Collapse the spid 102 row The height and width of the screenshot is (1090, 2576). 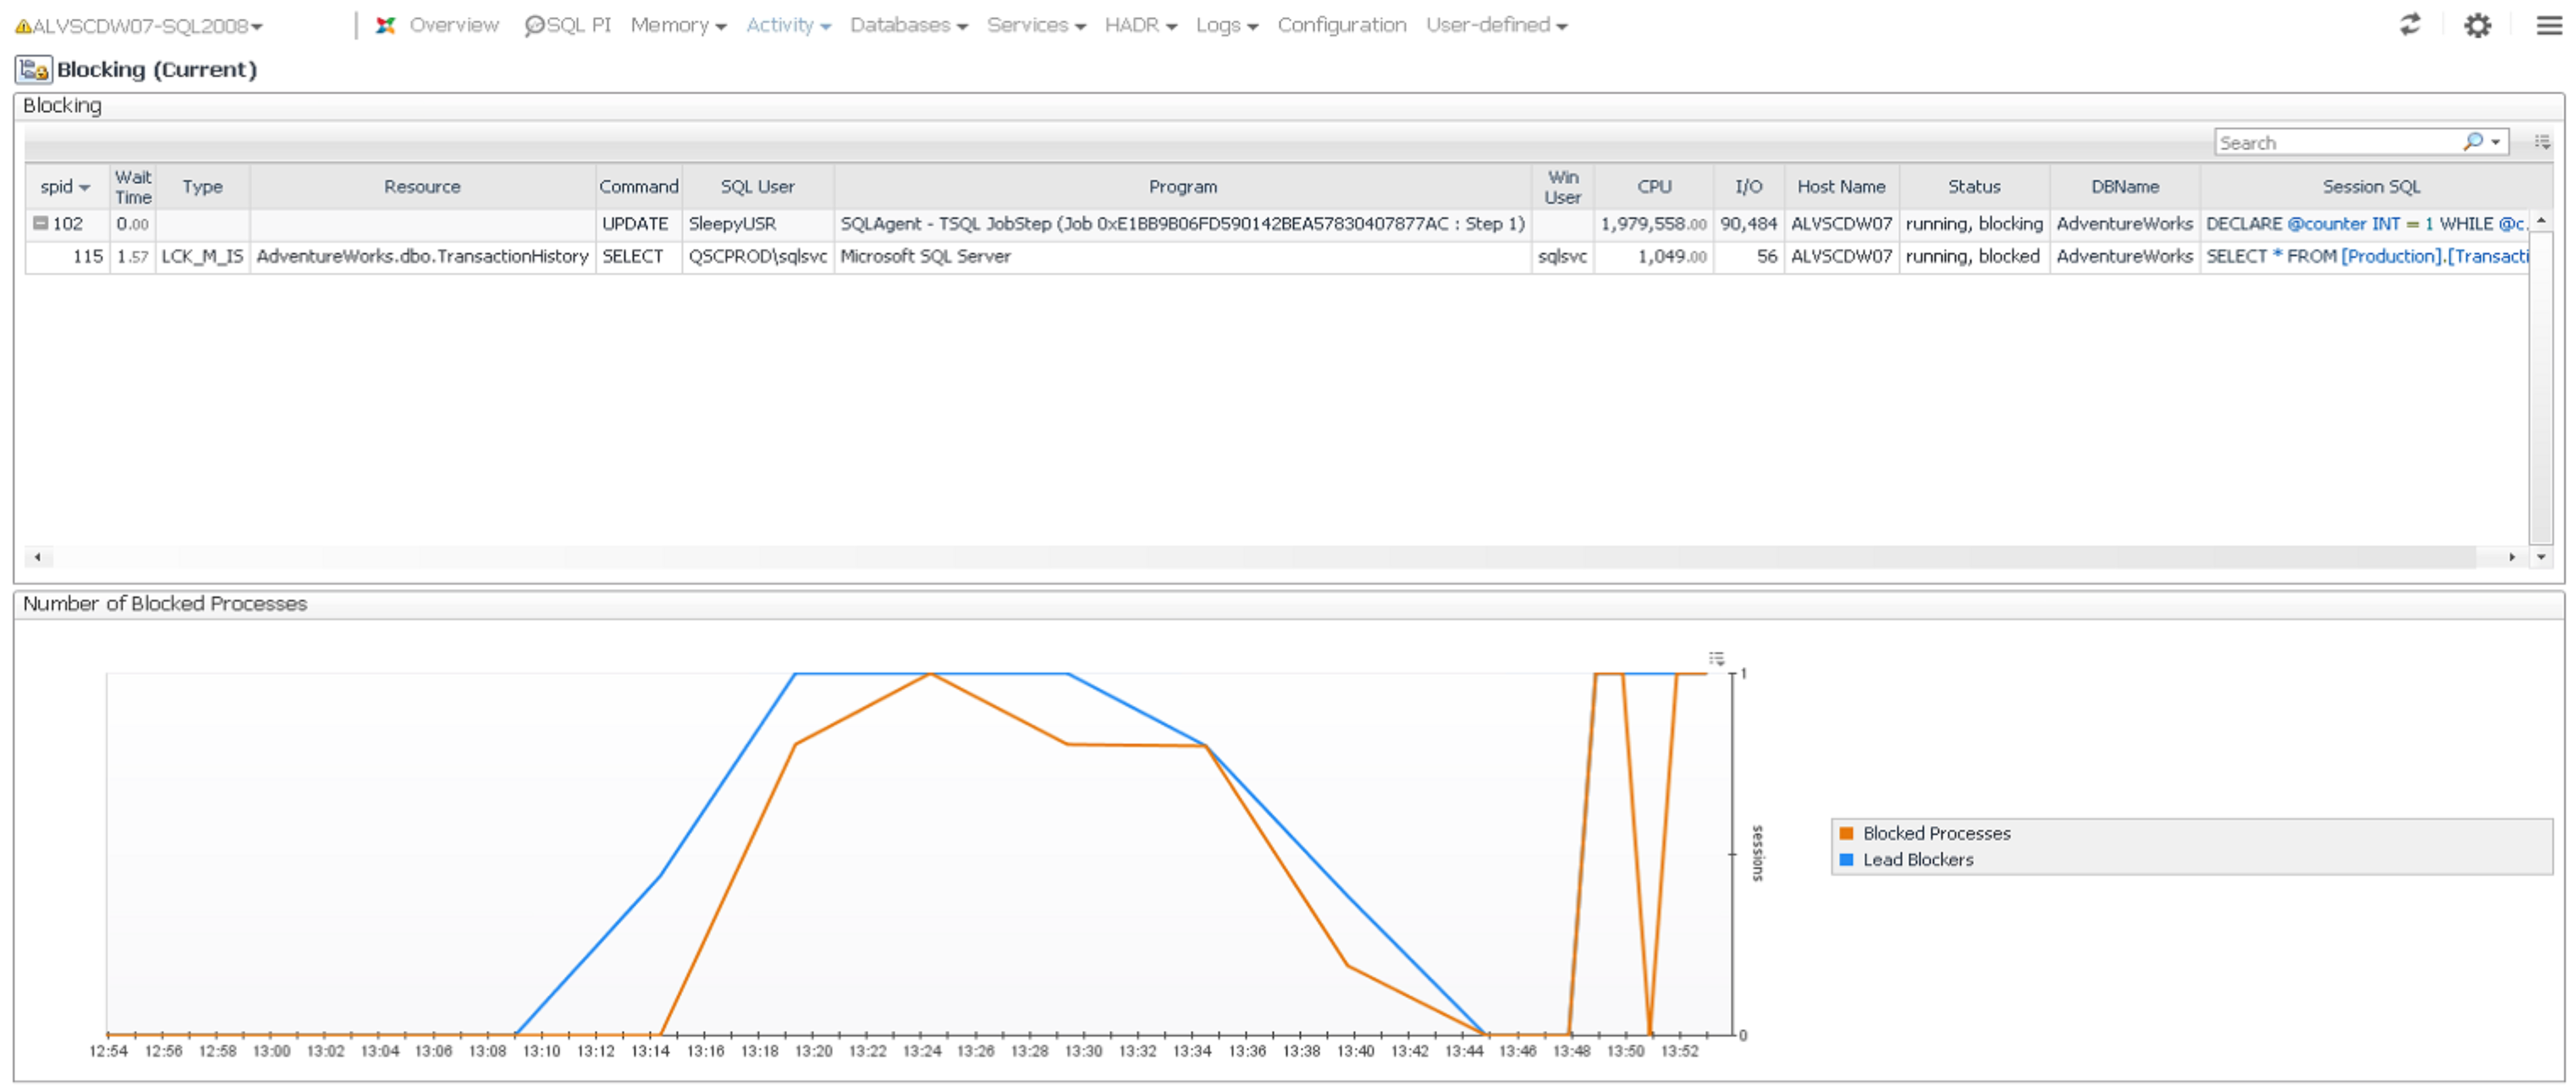[40, 224]
